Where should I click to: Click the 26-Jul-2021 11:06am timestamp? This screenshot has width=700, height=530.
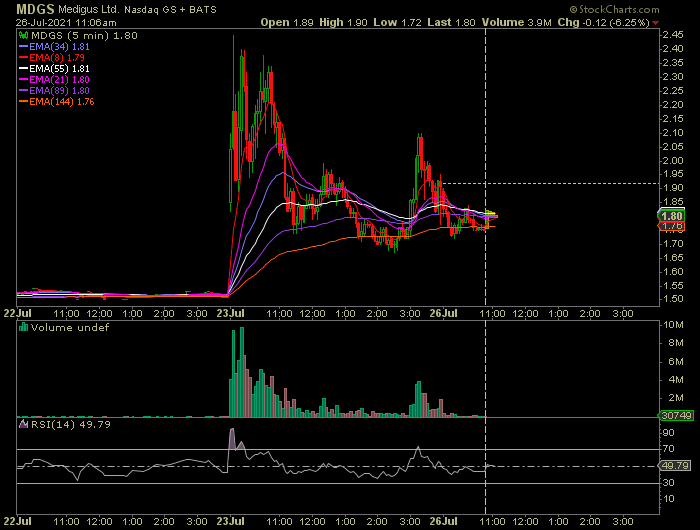point(66,23)
